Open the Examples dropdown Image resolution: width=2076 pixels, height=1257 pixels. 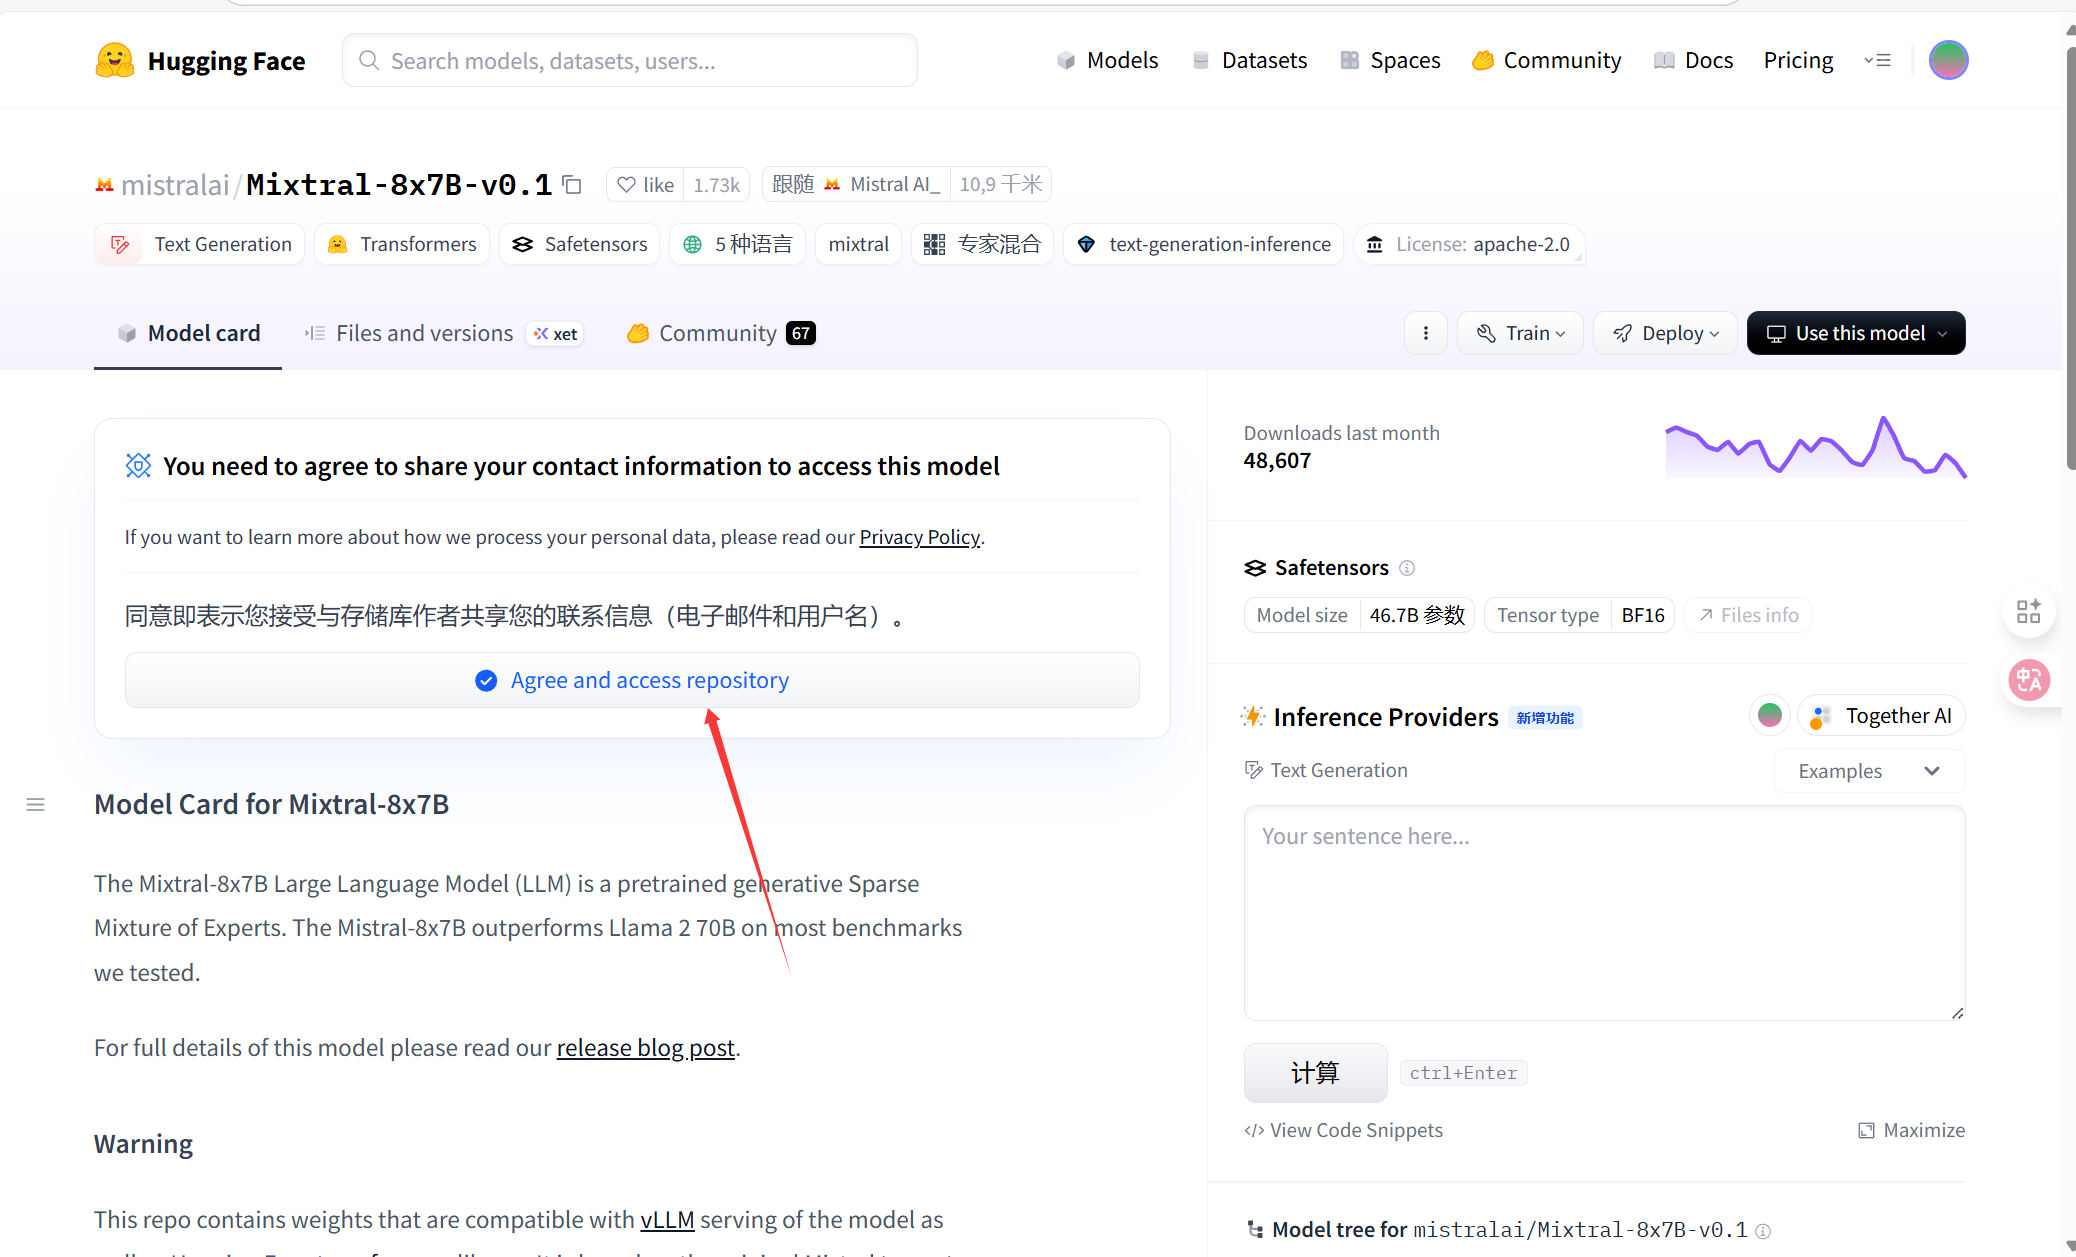1867,770
